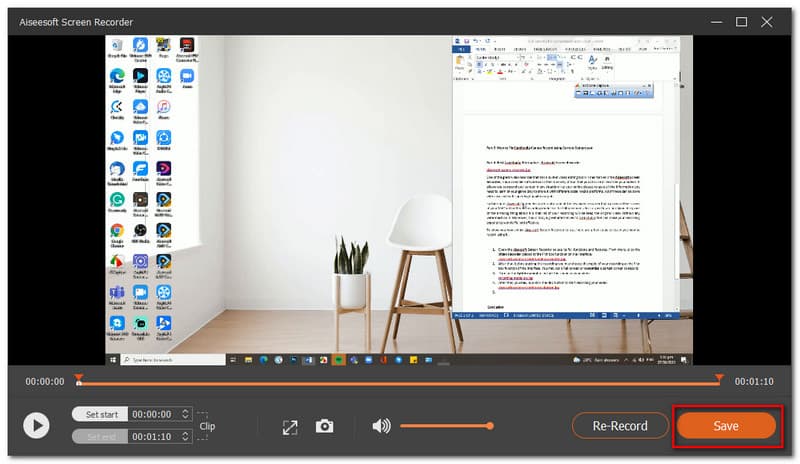Take a snapshot with the camera icon
The image size is (800, 464).
point(324,426)
